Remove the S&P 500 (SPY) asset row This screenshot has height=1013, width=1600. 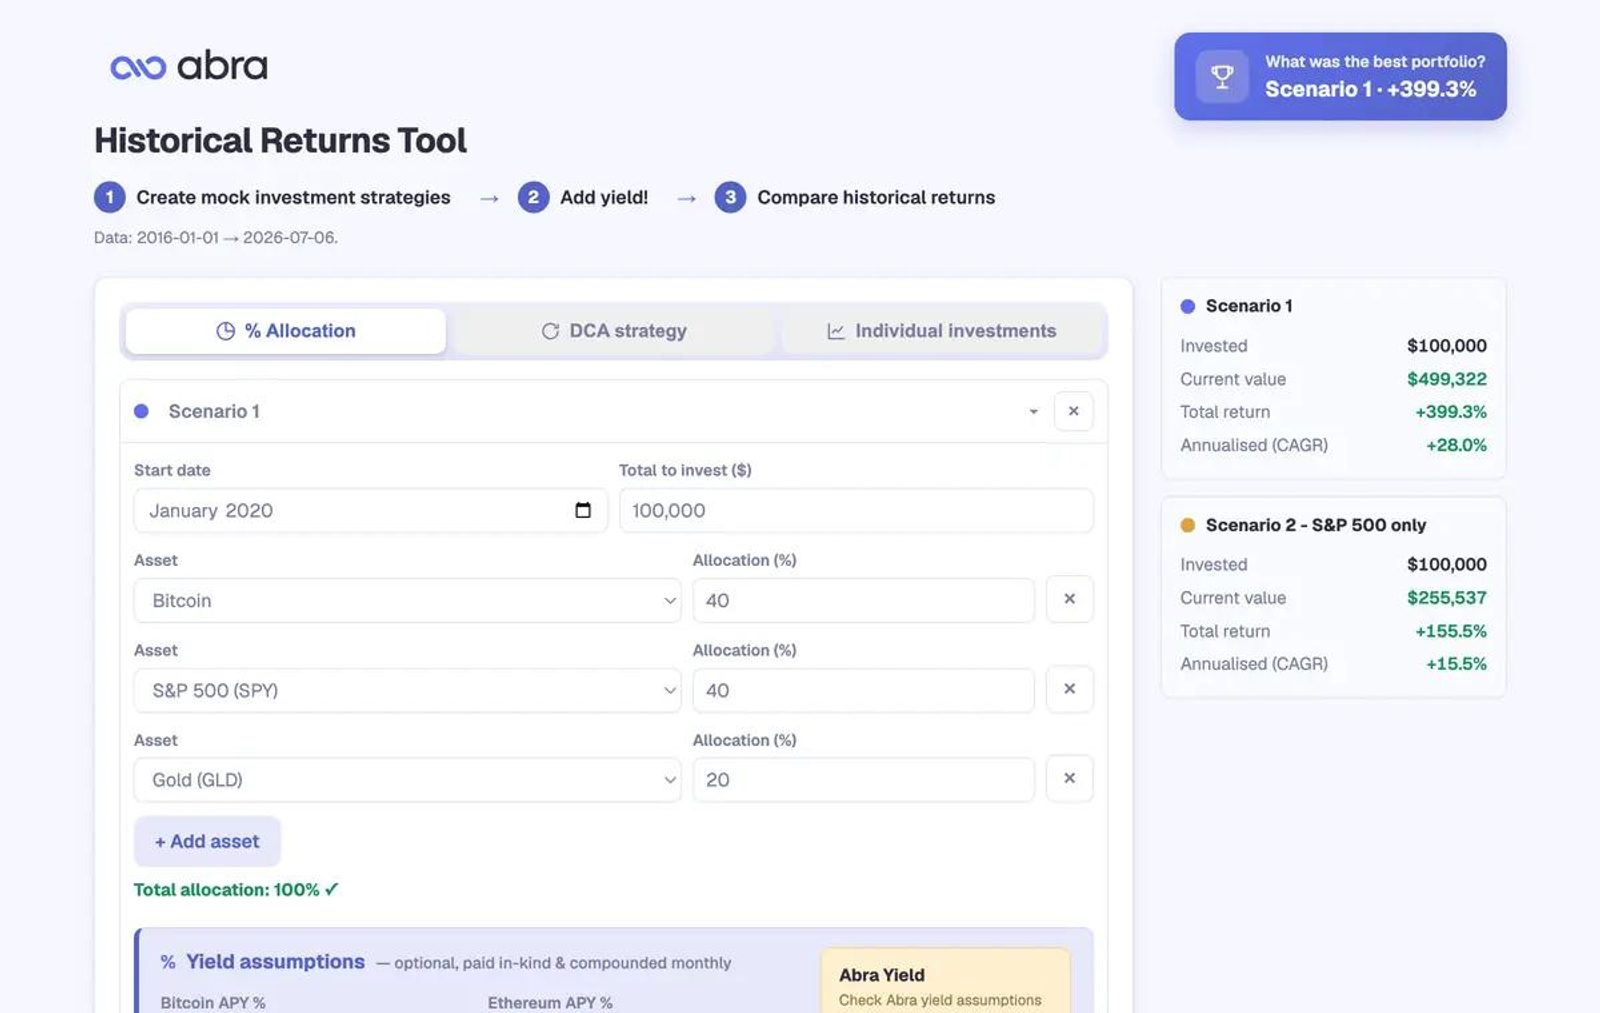coord(1069,689)
